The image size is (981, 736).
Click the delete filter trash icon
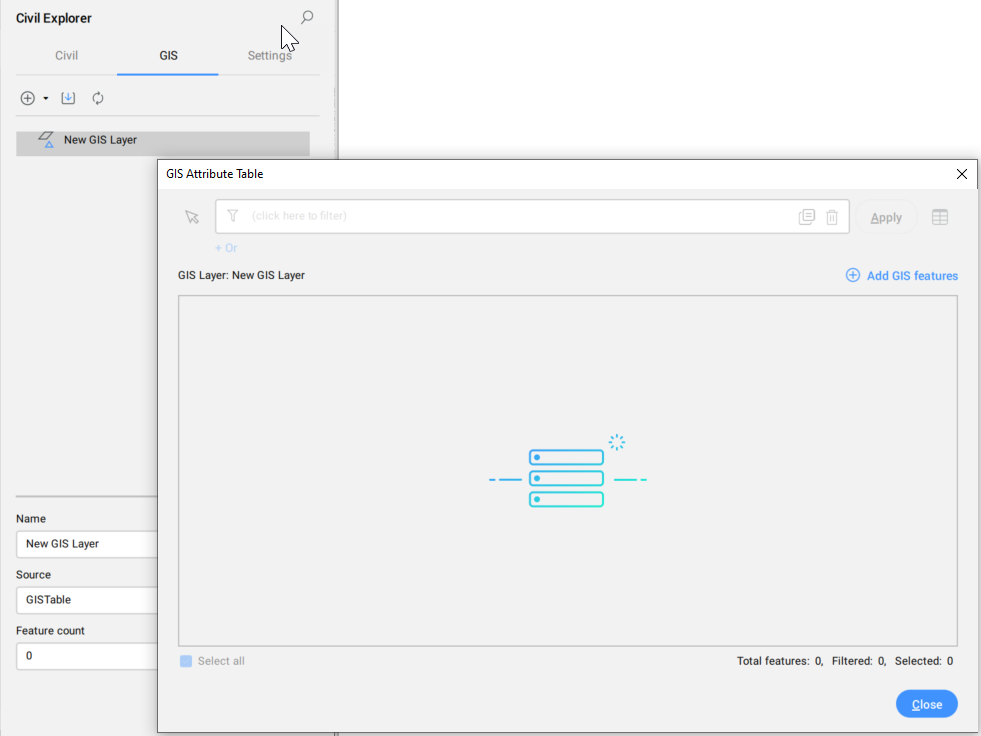(x=832, y=217)
